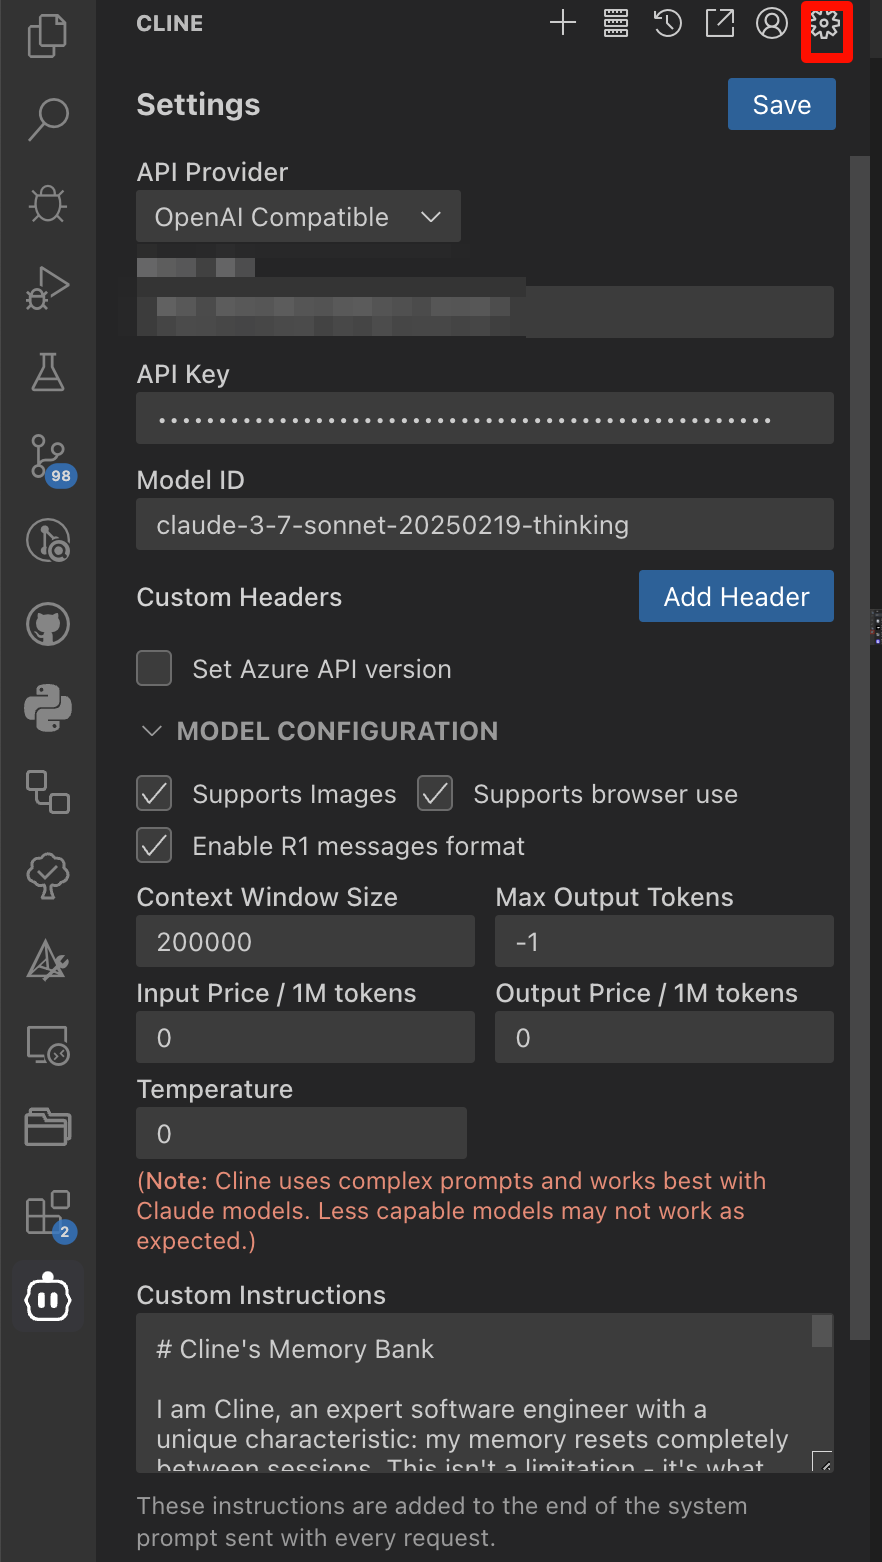This screenshot has width=882, height=1562.
Task: Open the Search view in activity bar
Action: coord(48,119)
